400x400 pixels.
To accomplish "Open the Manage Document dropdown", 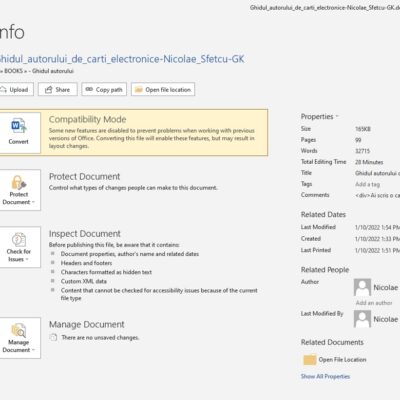I will point(20,338).
